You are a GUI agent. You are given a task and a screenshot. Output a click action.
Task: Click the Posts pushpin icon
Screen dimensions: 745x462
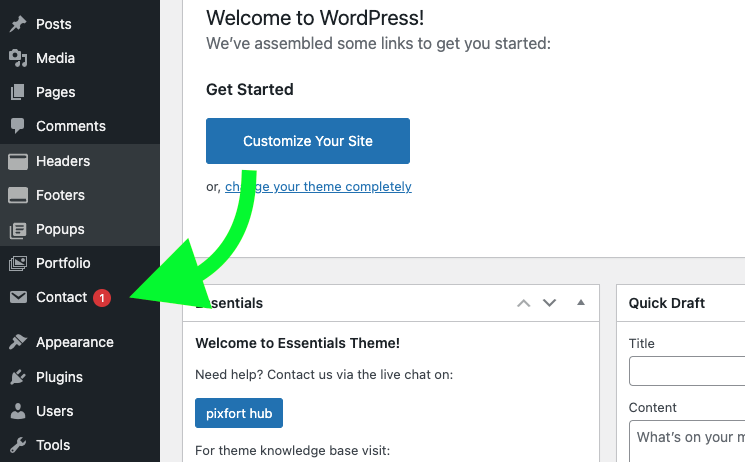[x=18, y=24]
